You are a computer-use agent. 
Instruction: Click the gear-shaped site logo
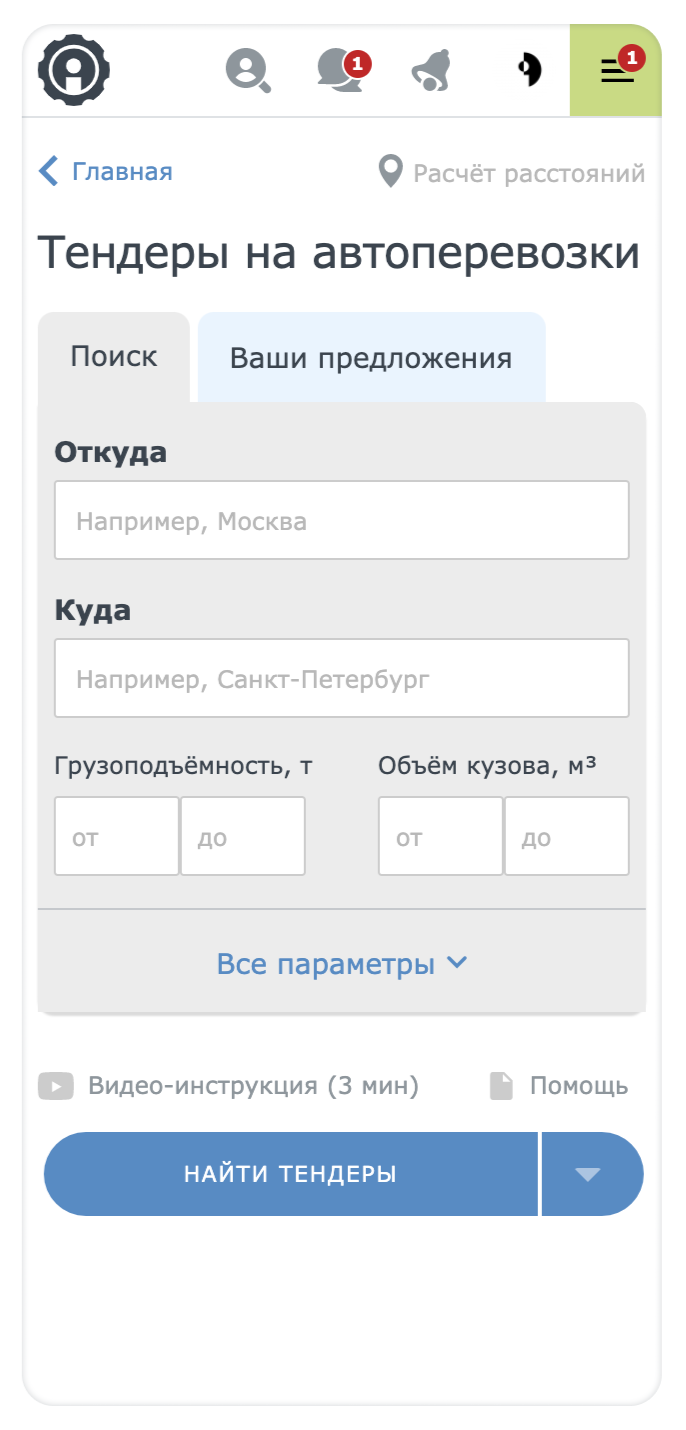[x=74, y=70]
